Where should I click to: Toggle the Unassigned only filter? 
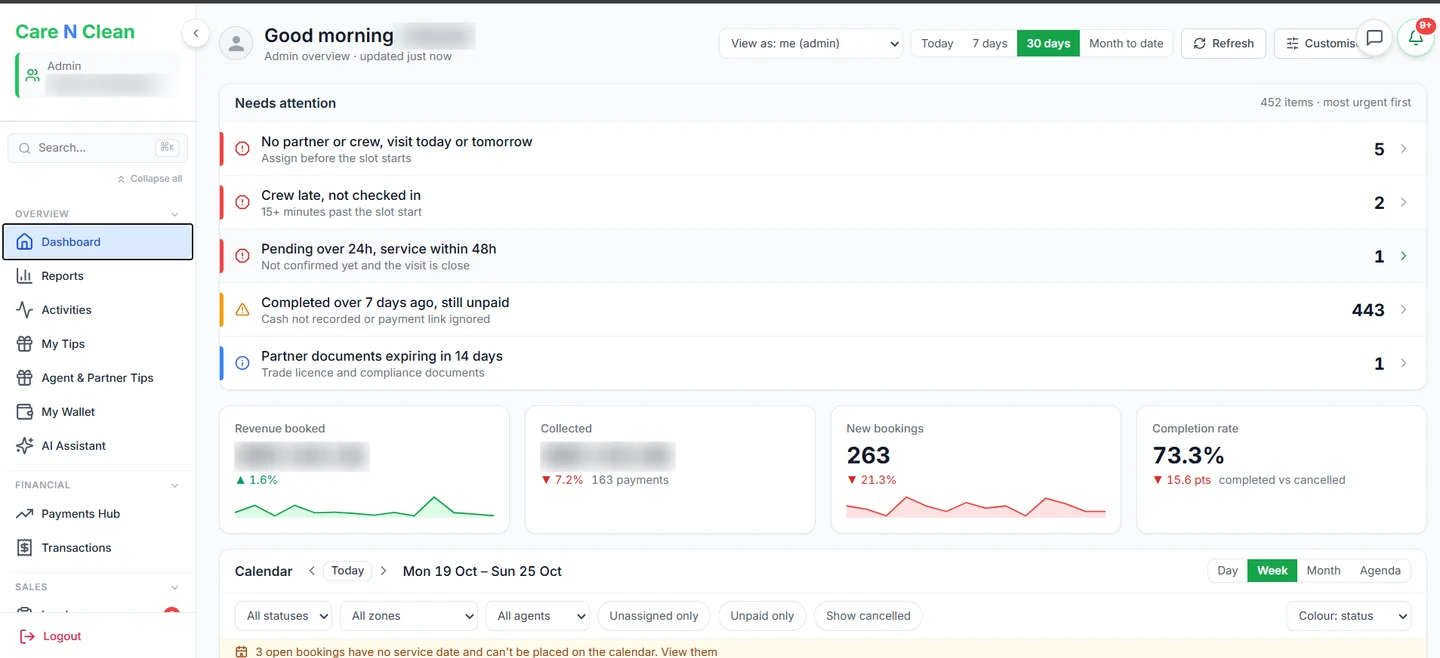click(654, 616)
